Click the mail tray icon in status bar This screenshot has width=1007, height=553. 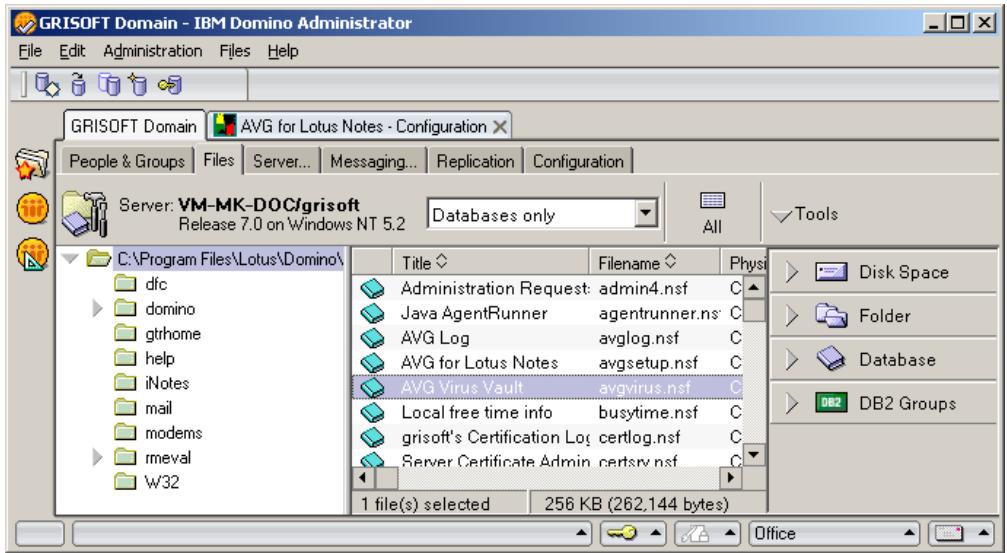click(949, 533)
